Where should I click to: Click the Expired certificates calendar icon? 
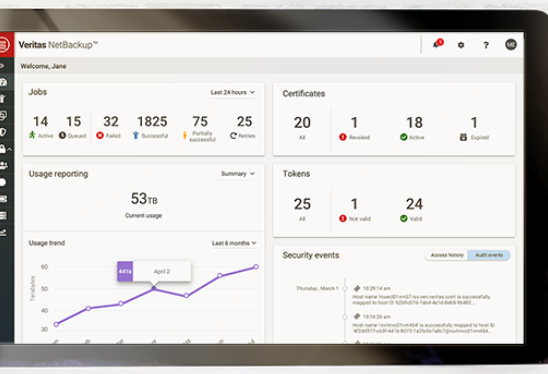coord(463,137)
